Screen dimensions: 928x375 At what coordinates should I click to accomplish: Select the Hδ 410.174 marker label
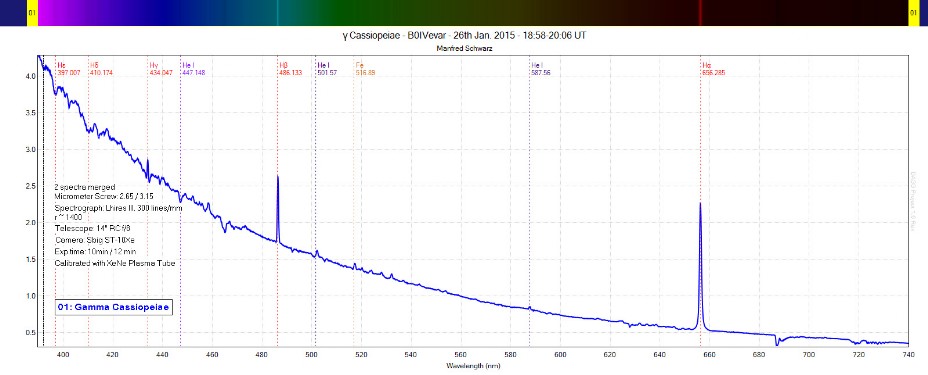click(101, 69)
